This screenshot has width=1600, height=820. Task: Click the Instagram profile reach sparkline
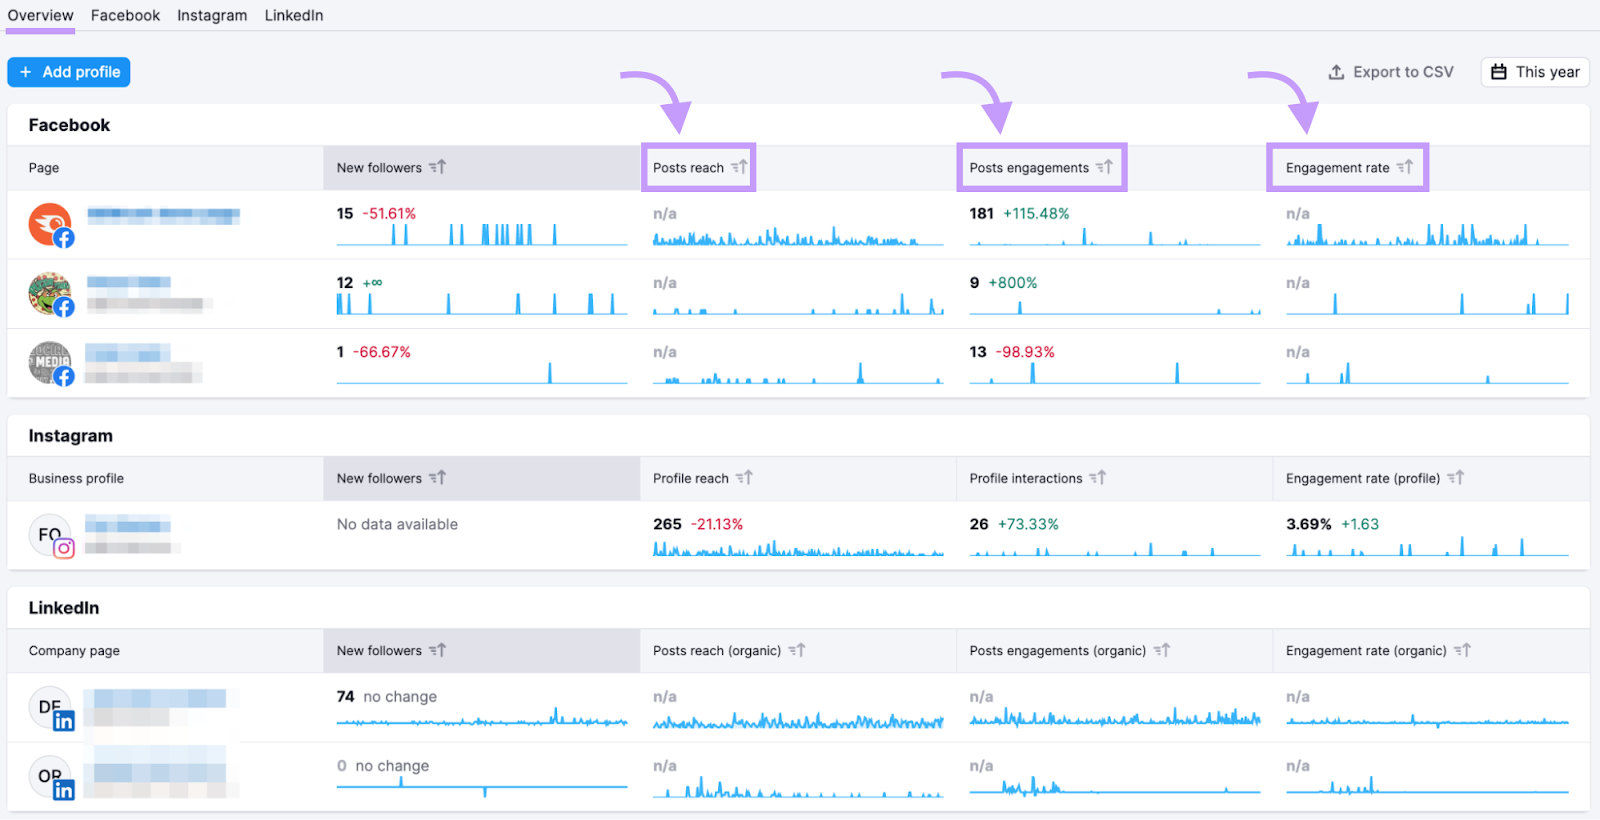pos(798,547)
